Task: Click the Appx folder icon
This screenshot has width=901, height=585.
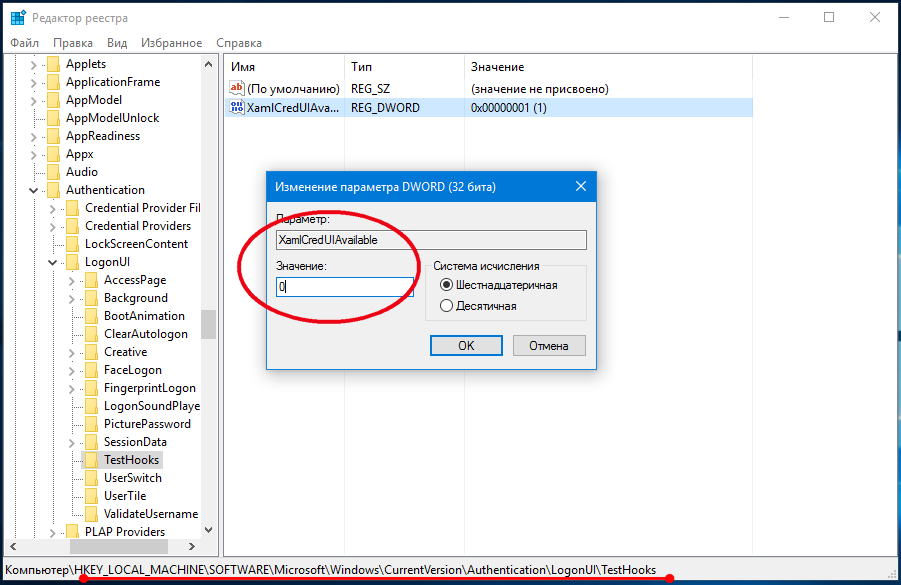Action: point(53,154)
